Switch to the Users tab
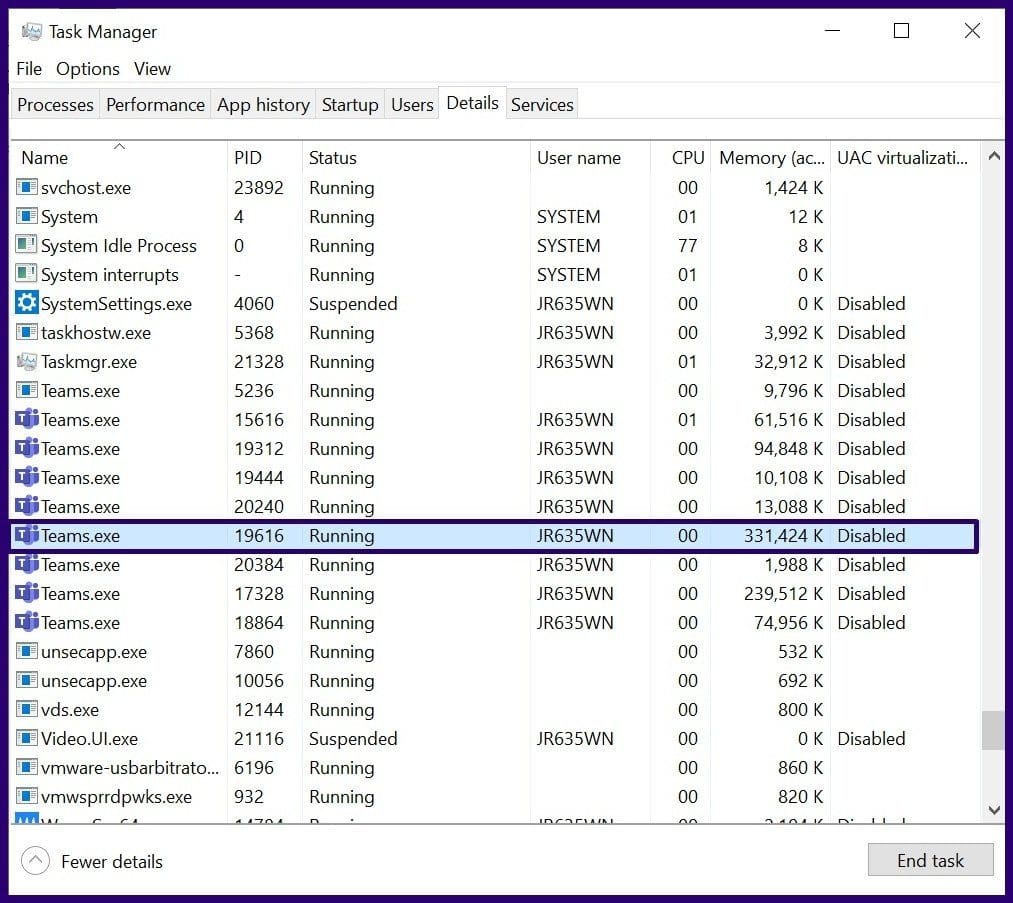The width and height of the screenshot is (1013, 903). tap(412, 105)
